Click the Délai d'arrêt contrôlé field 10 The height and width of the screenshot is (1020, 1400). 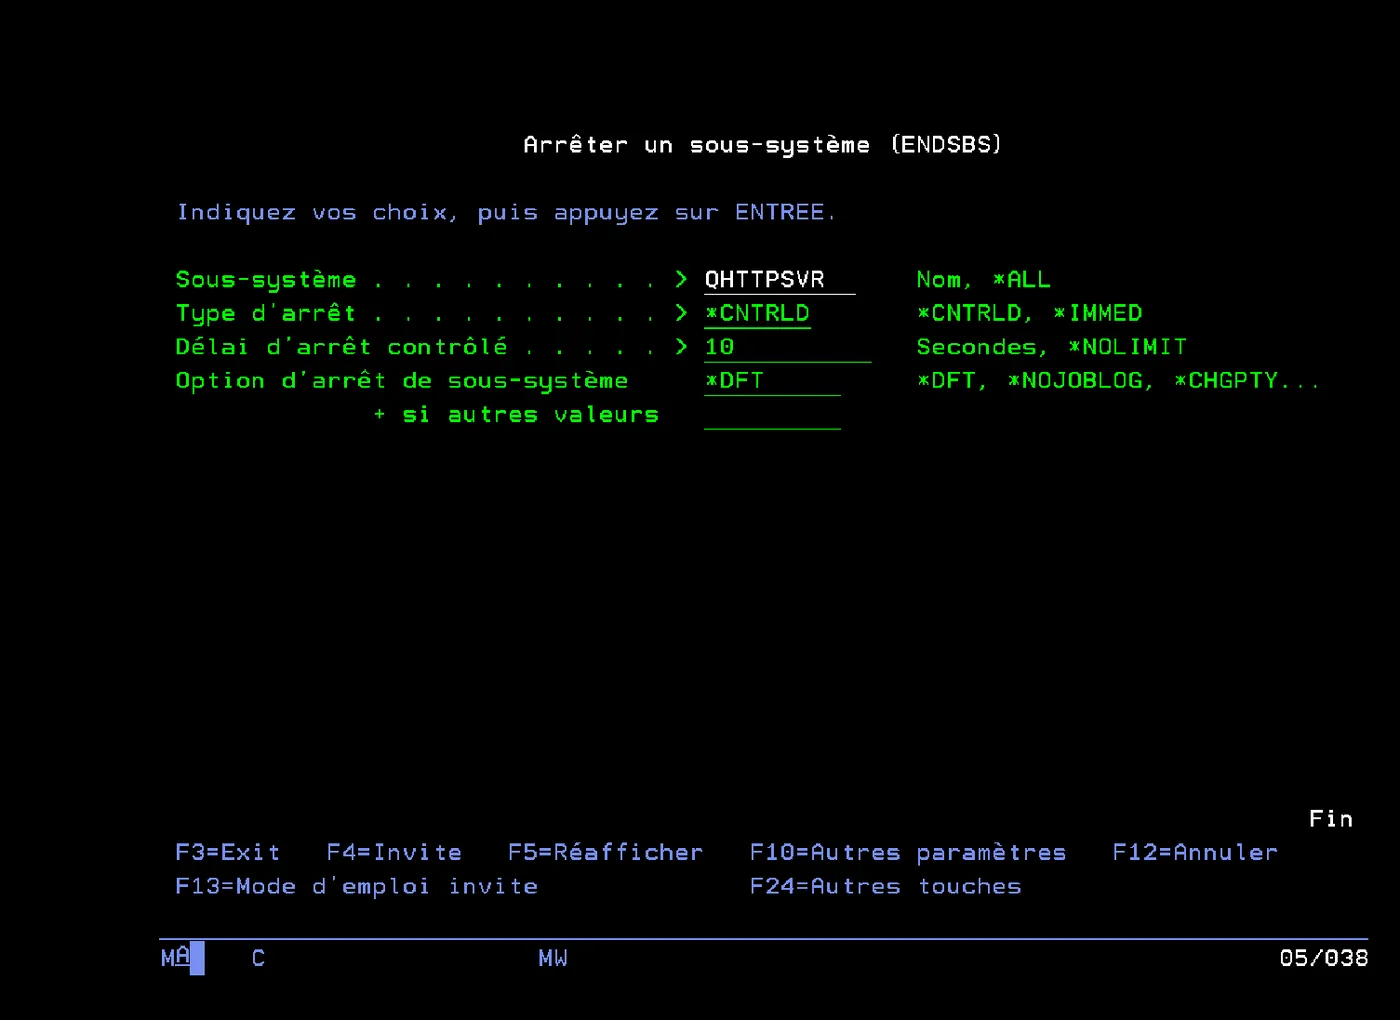coord(787,348)
